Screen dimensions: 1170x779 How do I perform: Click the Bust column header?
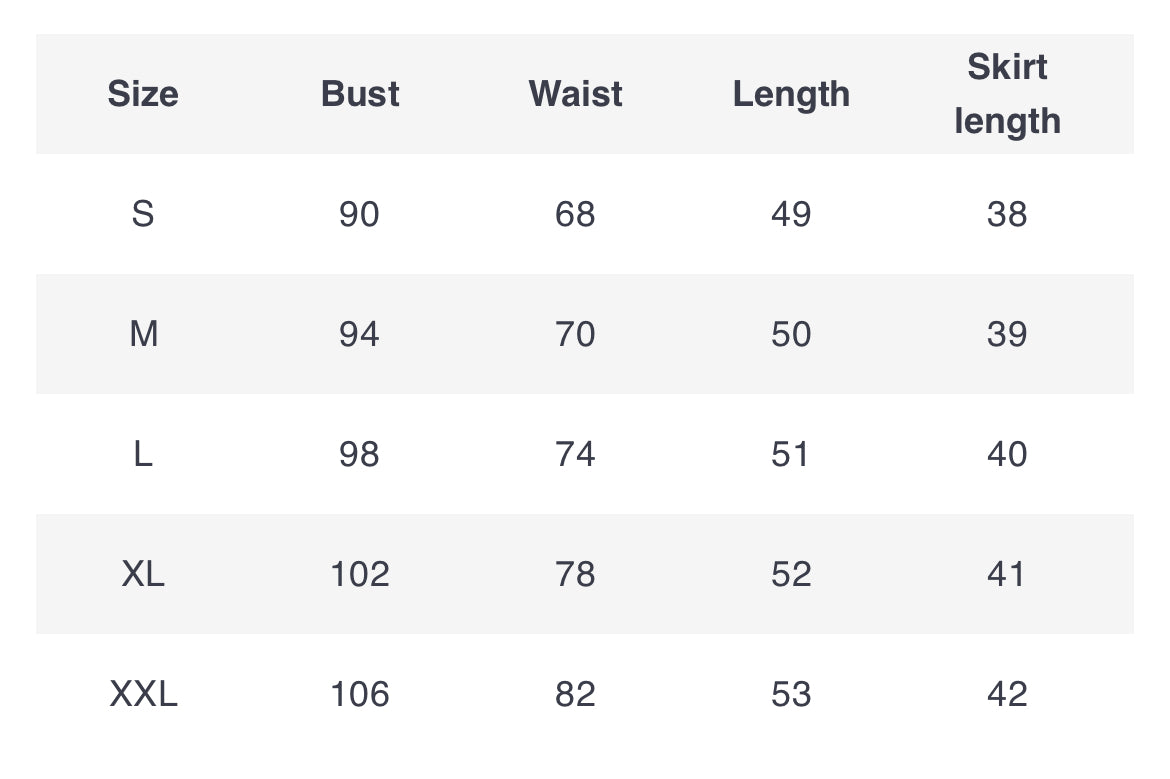click(x=360, y=94)
